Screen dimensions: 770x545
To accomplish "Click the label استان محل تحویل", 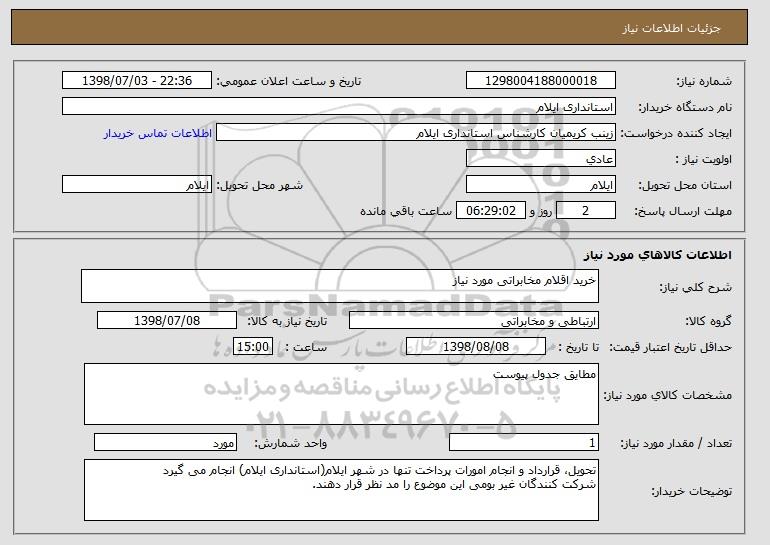I will tap(685, 185).
